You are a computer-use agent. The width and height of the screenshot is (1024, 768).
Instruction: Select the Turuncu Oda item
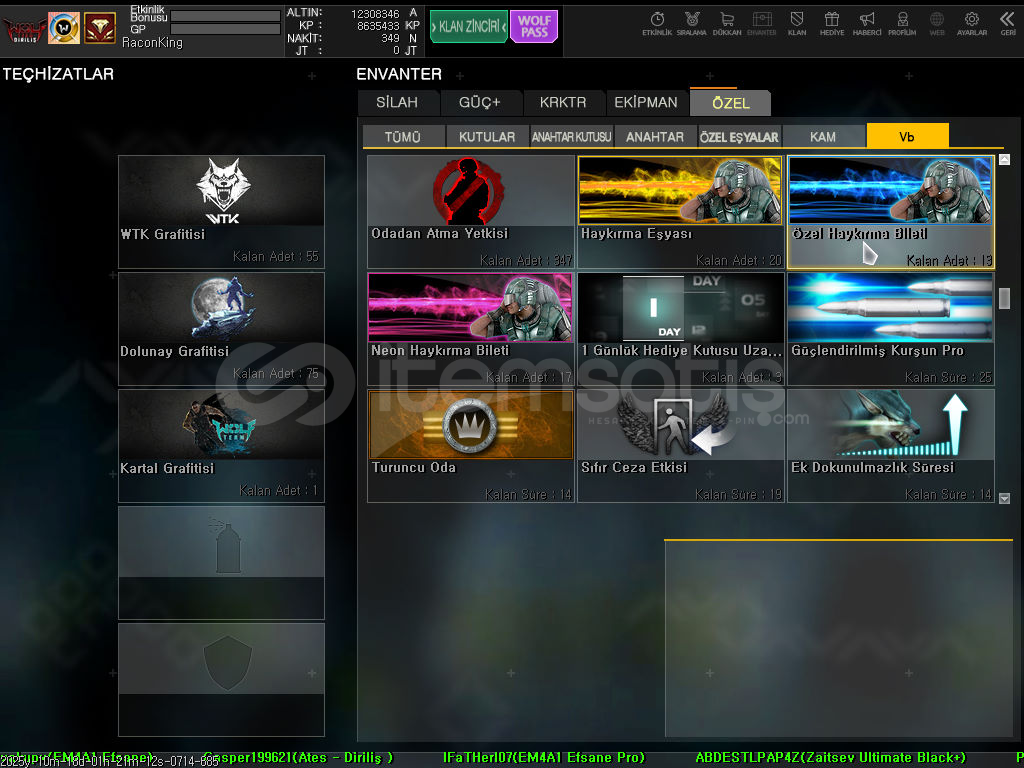click(x=471, y=446)
